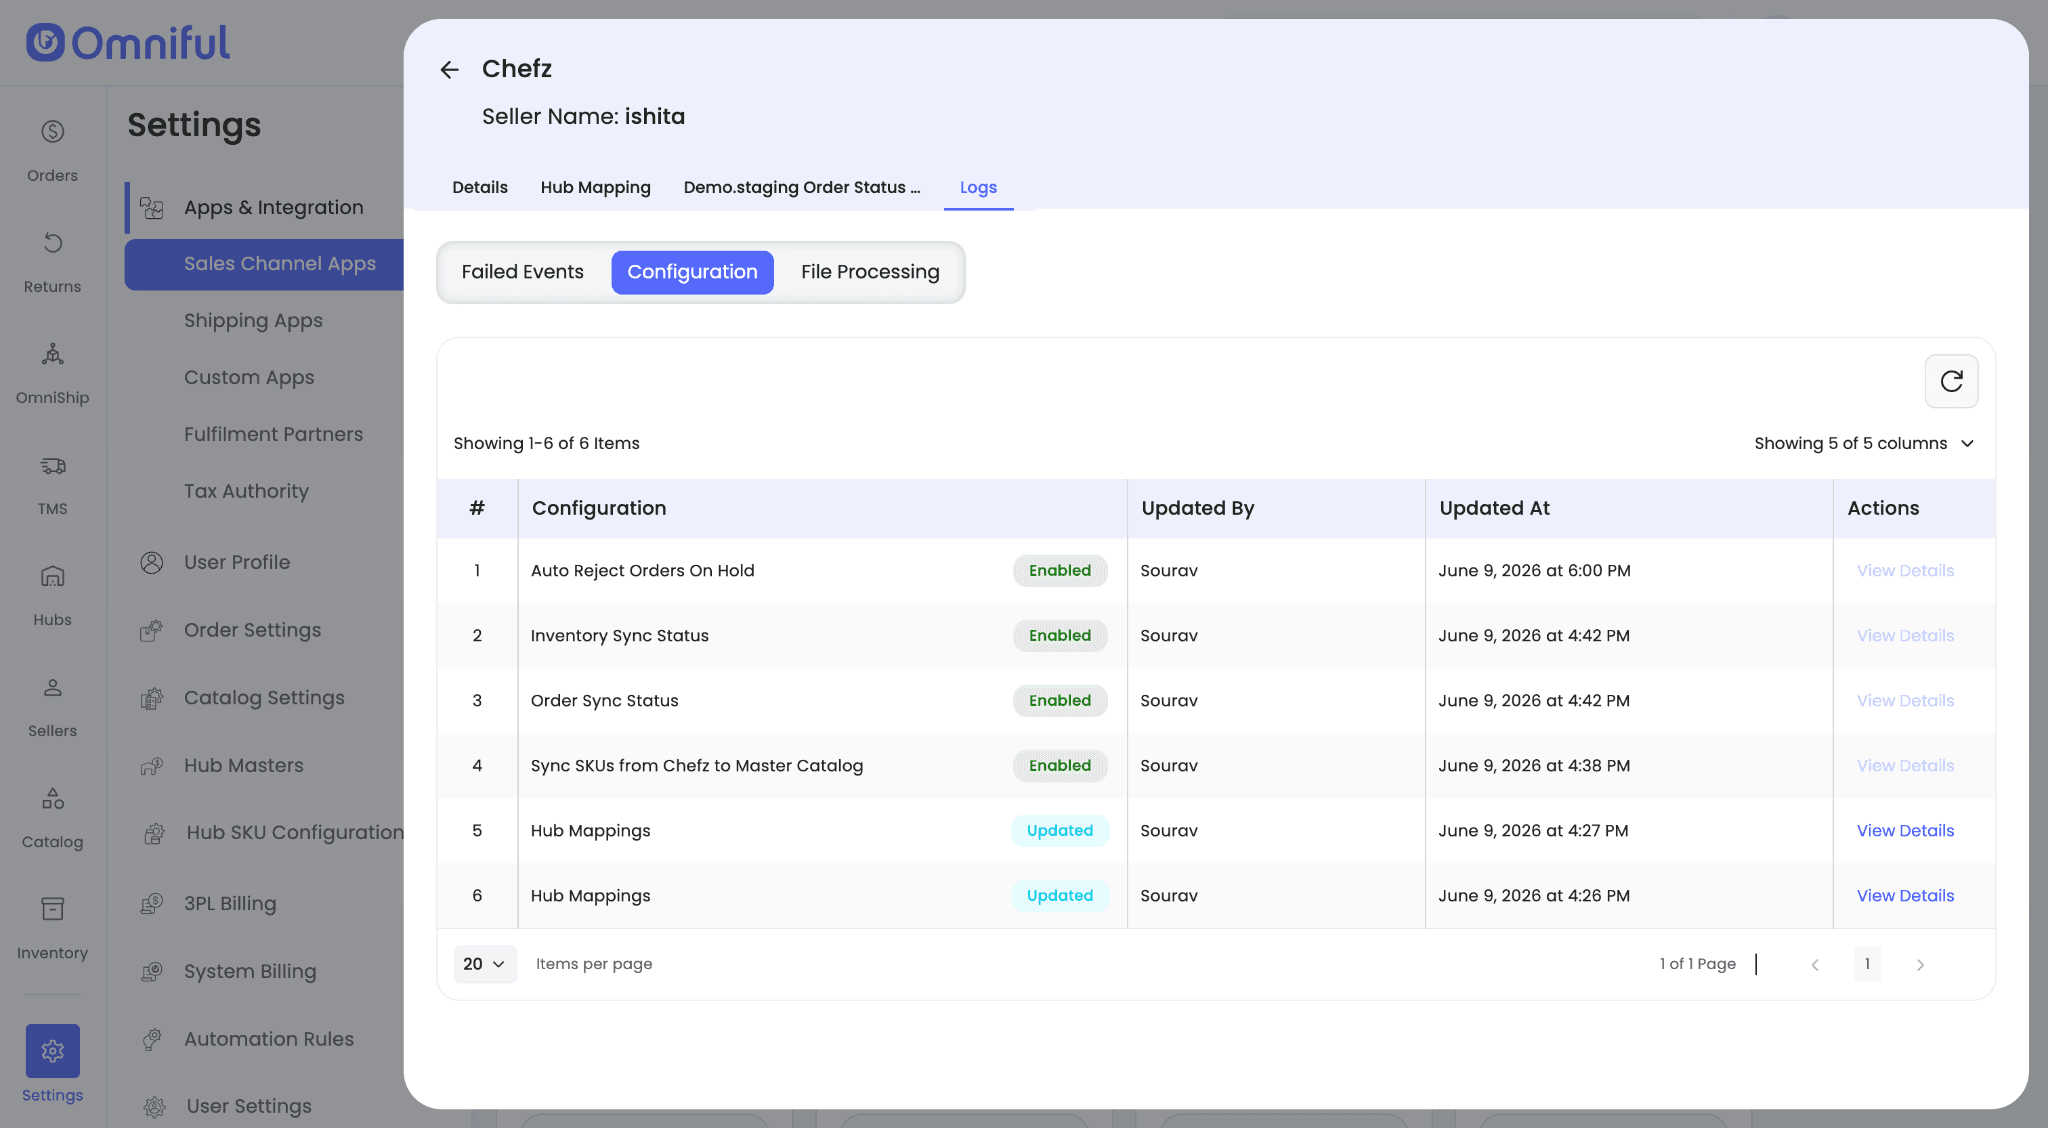Go back using the arrow beside Chefz
This screenshot has width=2048, height=1128.
[449, 69]
